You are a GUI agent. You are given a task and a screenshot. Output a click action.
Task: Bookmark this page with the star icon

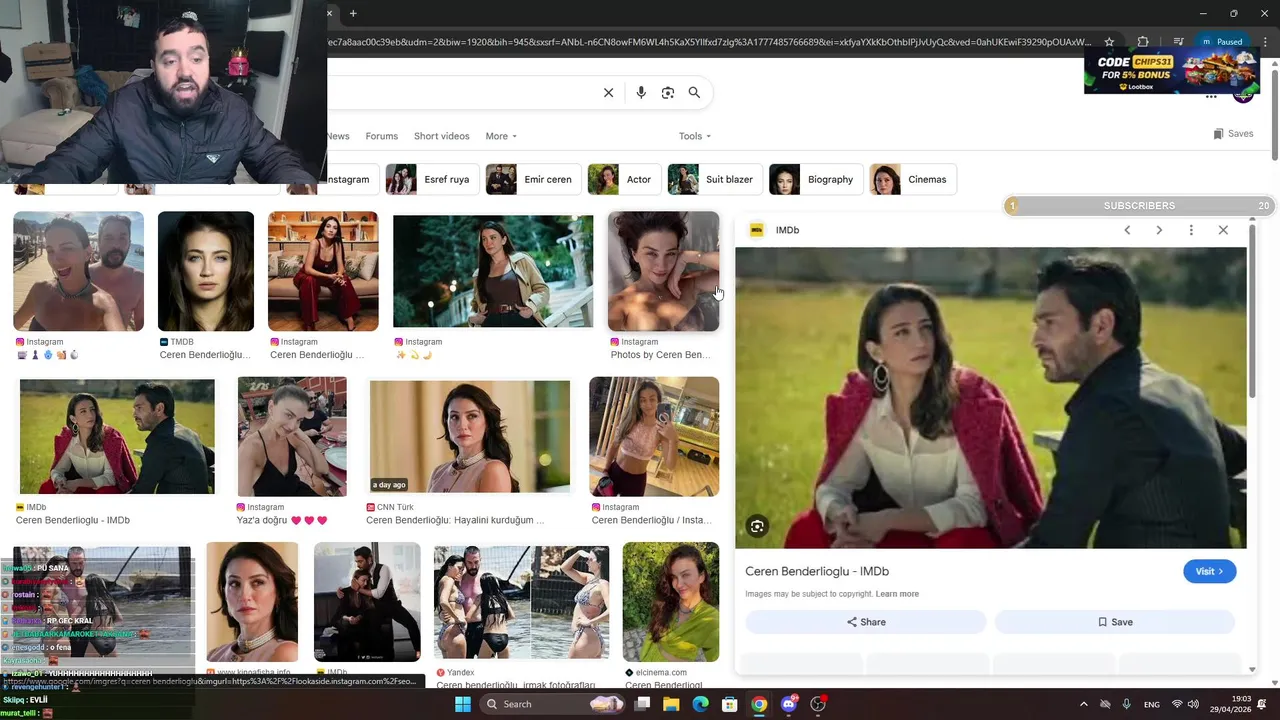point(1109,42)
